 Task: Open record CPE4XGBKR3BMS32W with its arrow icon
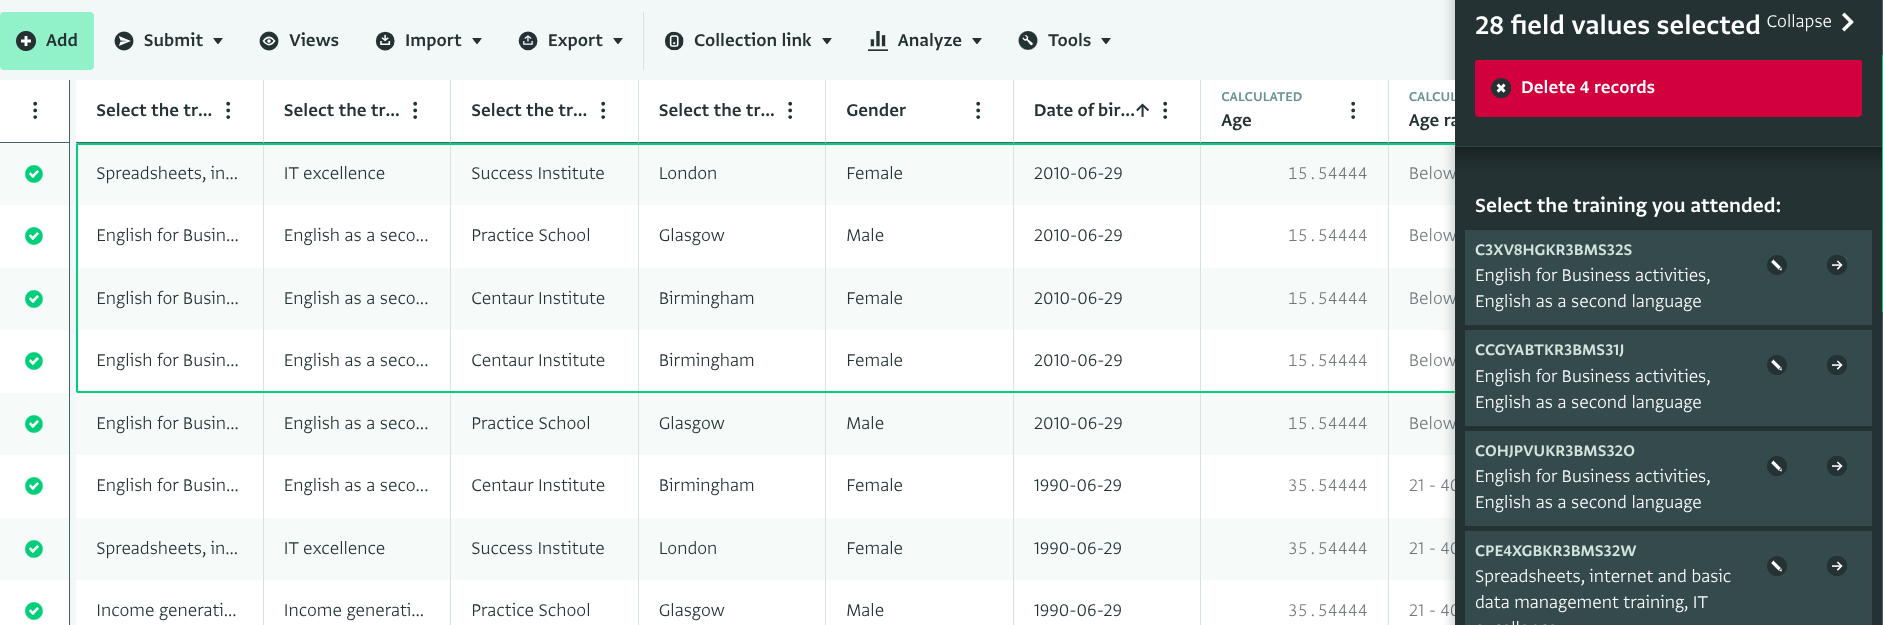pyautogui.click(x=1836, y=566)
